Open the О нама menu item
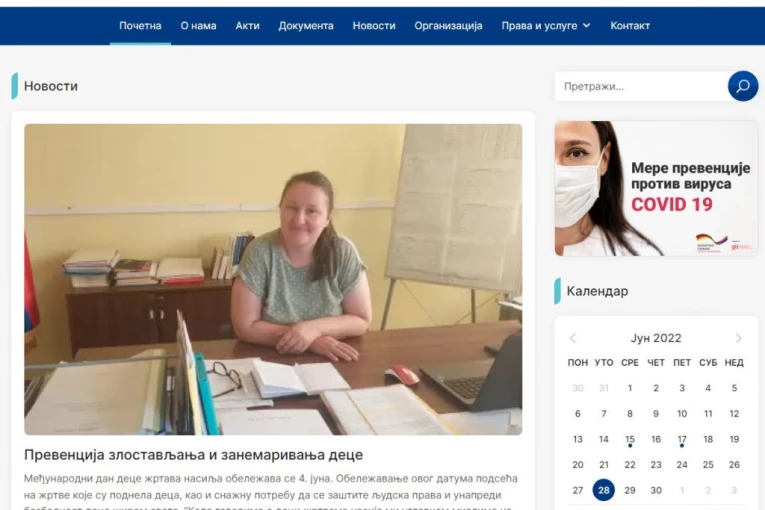The width and height of the screenshot is (765, 510). [198, 26]
